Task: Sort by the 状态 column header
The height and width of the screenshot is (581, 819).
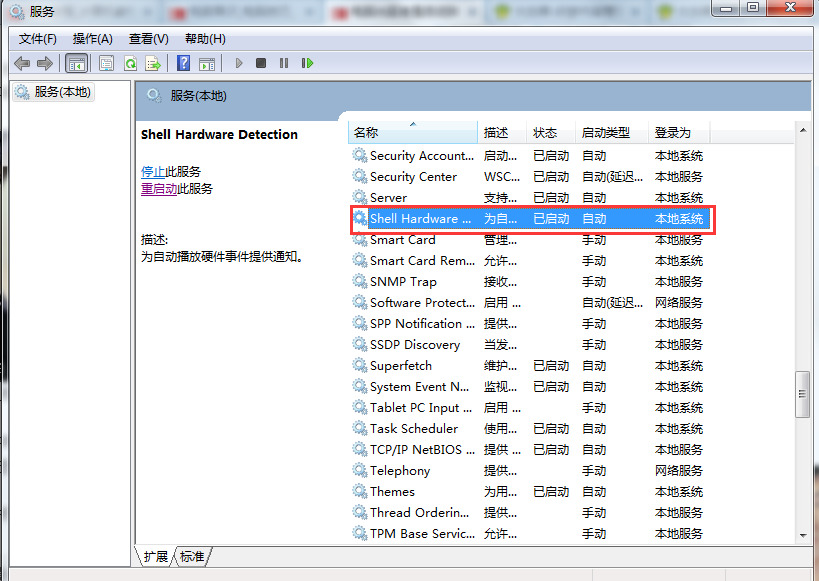Action: click(551, 133)
